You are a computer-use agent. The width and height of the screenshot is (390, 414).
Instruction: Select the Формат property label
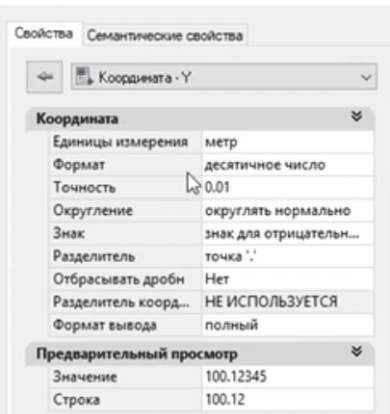coord(79,165)
